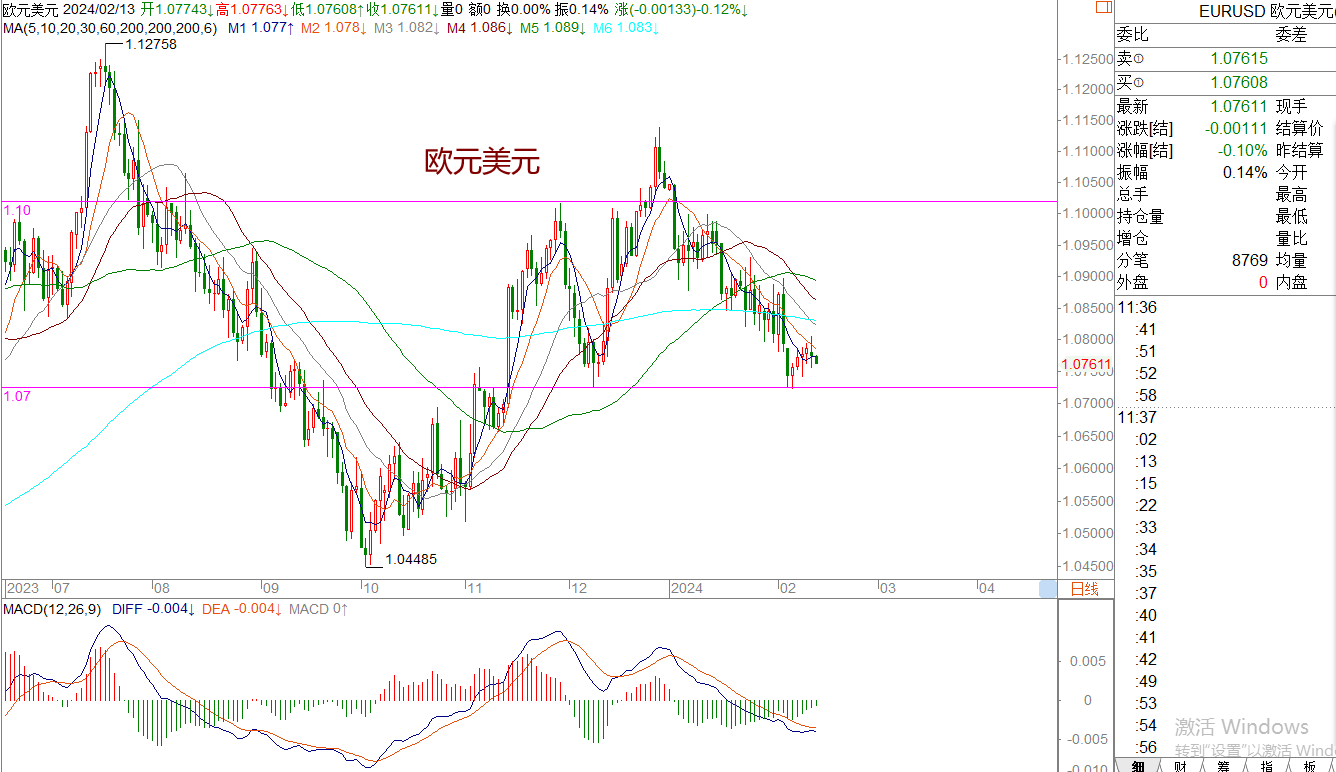Click the DEA -0.004 value
The height and width of the screenshot is (772, 1336).
[x=243, y=609]
